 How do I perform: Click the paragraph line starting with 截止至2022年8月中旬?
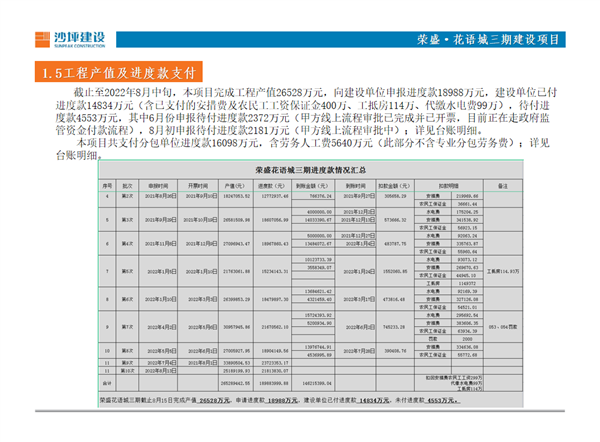point(315,93)
